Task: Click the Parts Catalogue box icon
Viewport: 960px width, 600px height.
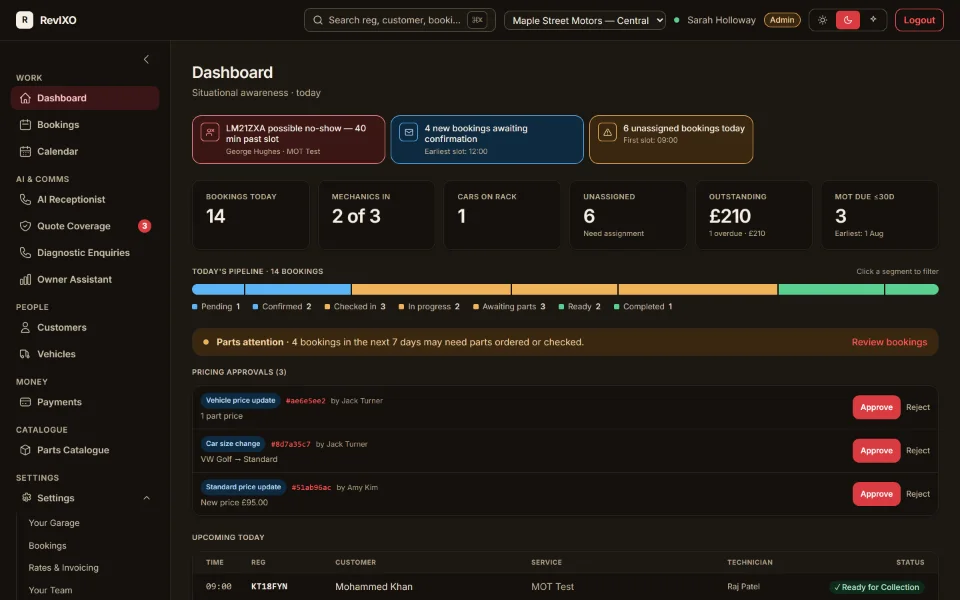Action: coord(25,450)
